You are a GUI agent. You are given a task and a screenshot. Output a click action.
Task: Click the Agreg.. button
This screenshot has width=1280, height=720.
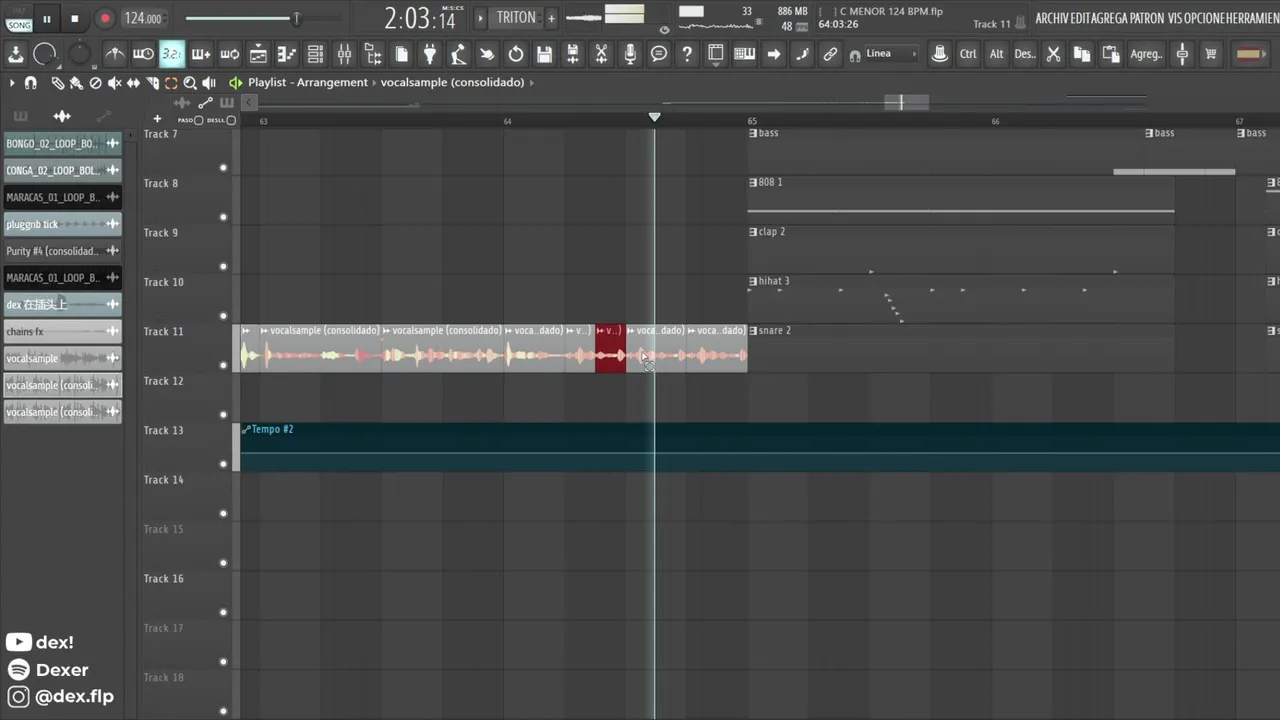pyautogui.click(x=1146, y=54)
